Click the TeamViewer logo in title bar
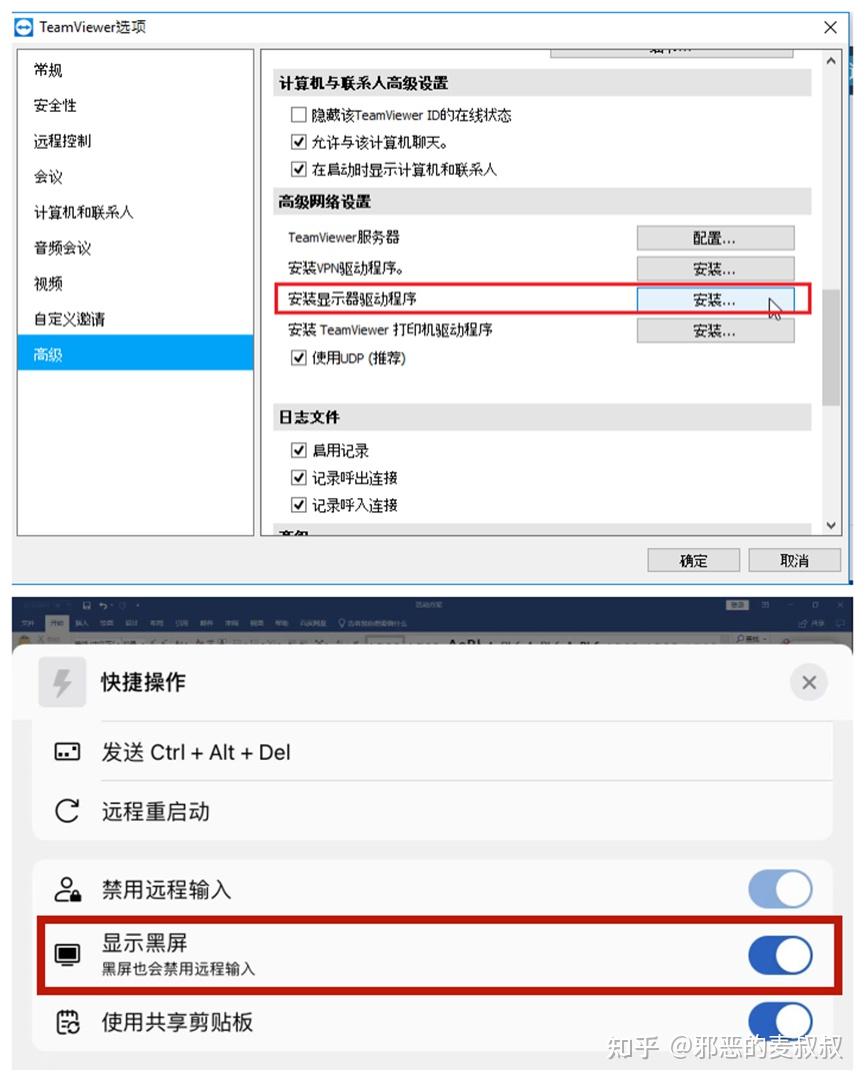 (x=23, y=27)
